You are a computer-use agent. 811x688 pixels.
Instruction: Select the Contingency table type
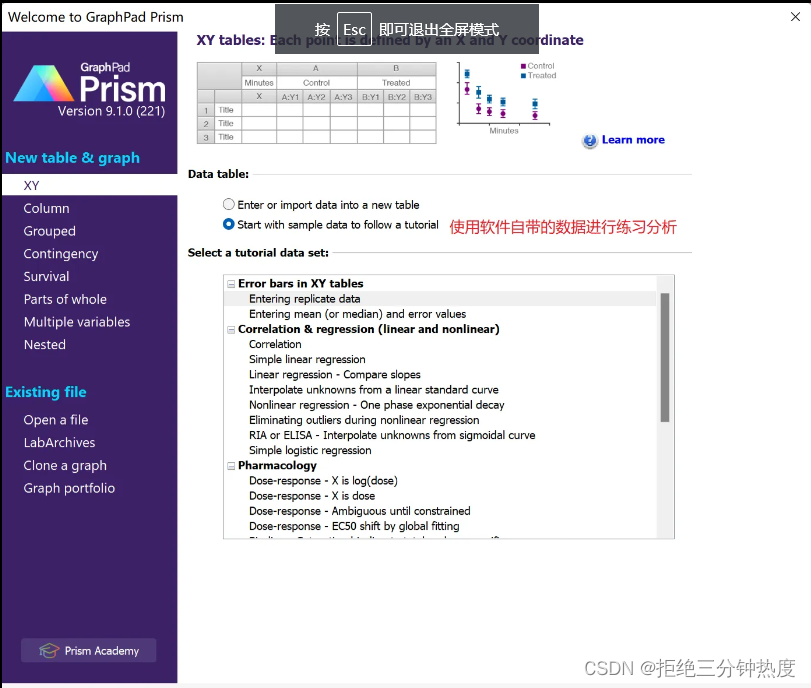(60, 254)
